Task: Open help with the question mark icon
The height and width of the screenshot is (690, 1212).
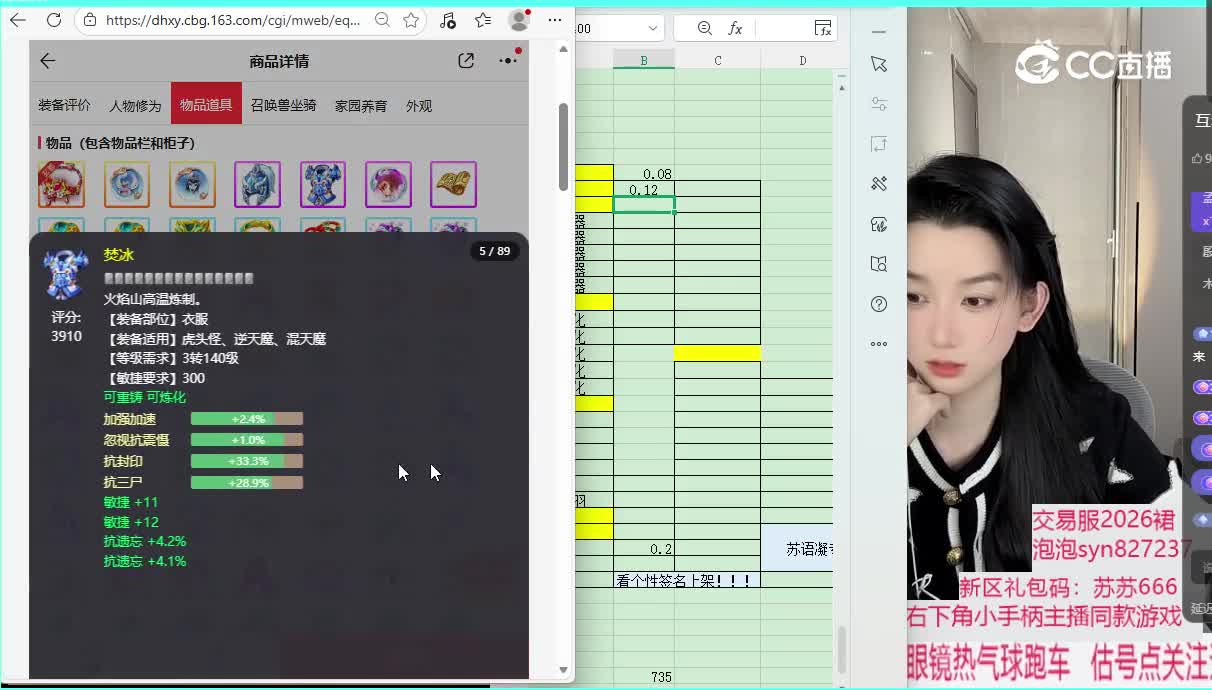Action: point(879,304)
